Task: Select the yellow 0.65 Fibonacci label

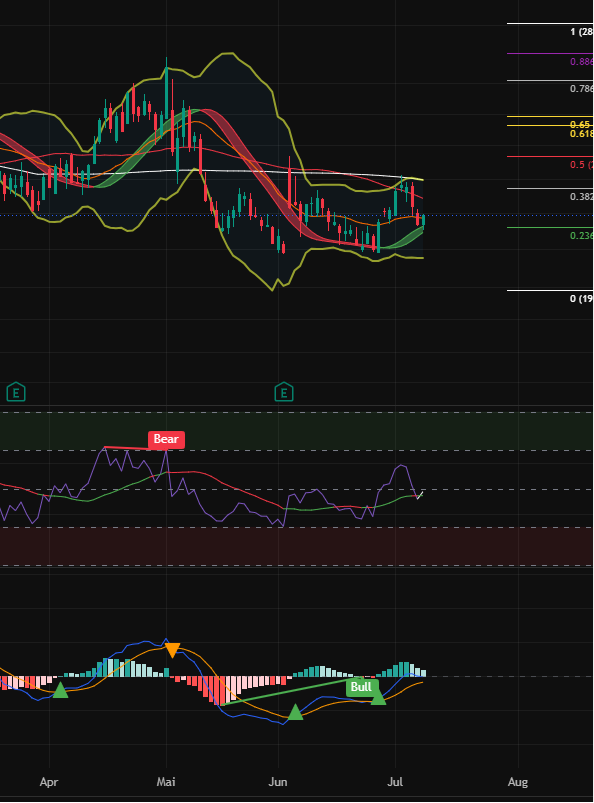Action: click(x=580, y=124)
